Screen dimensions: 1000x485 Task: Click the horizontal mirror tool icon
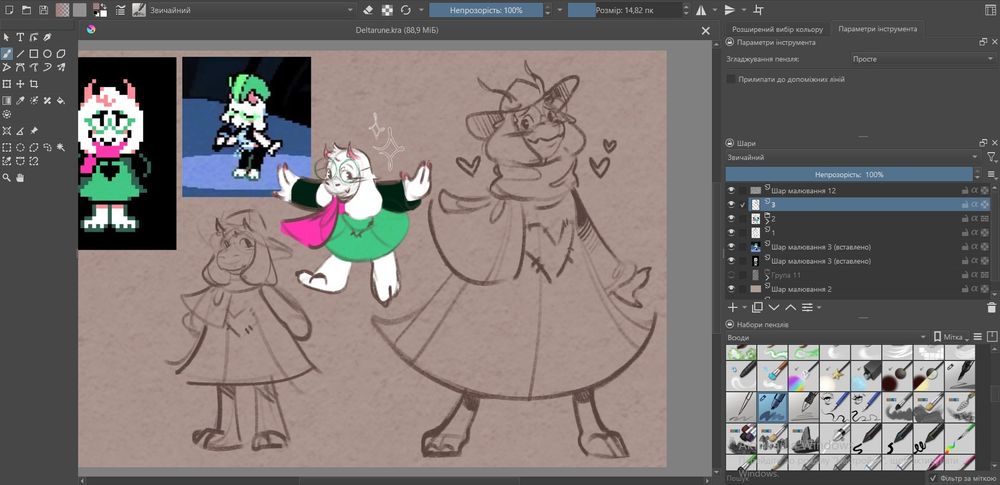point(699,10)
